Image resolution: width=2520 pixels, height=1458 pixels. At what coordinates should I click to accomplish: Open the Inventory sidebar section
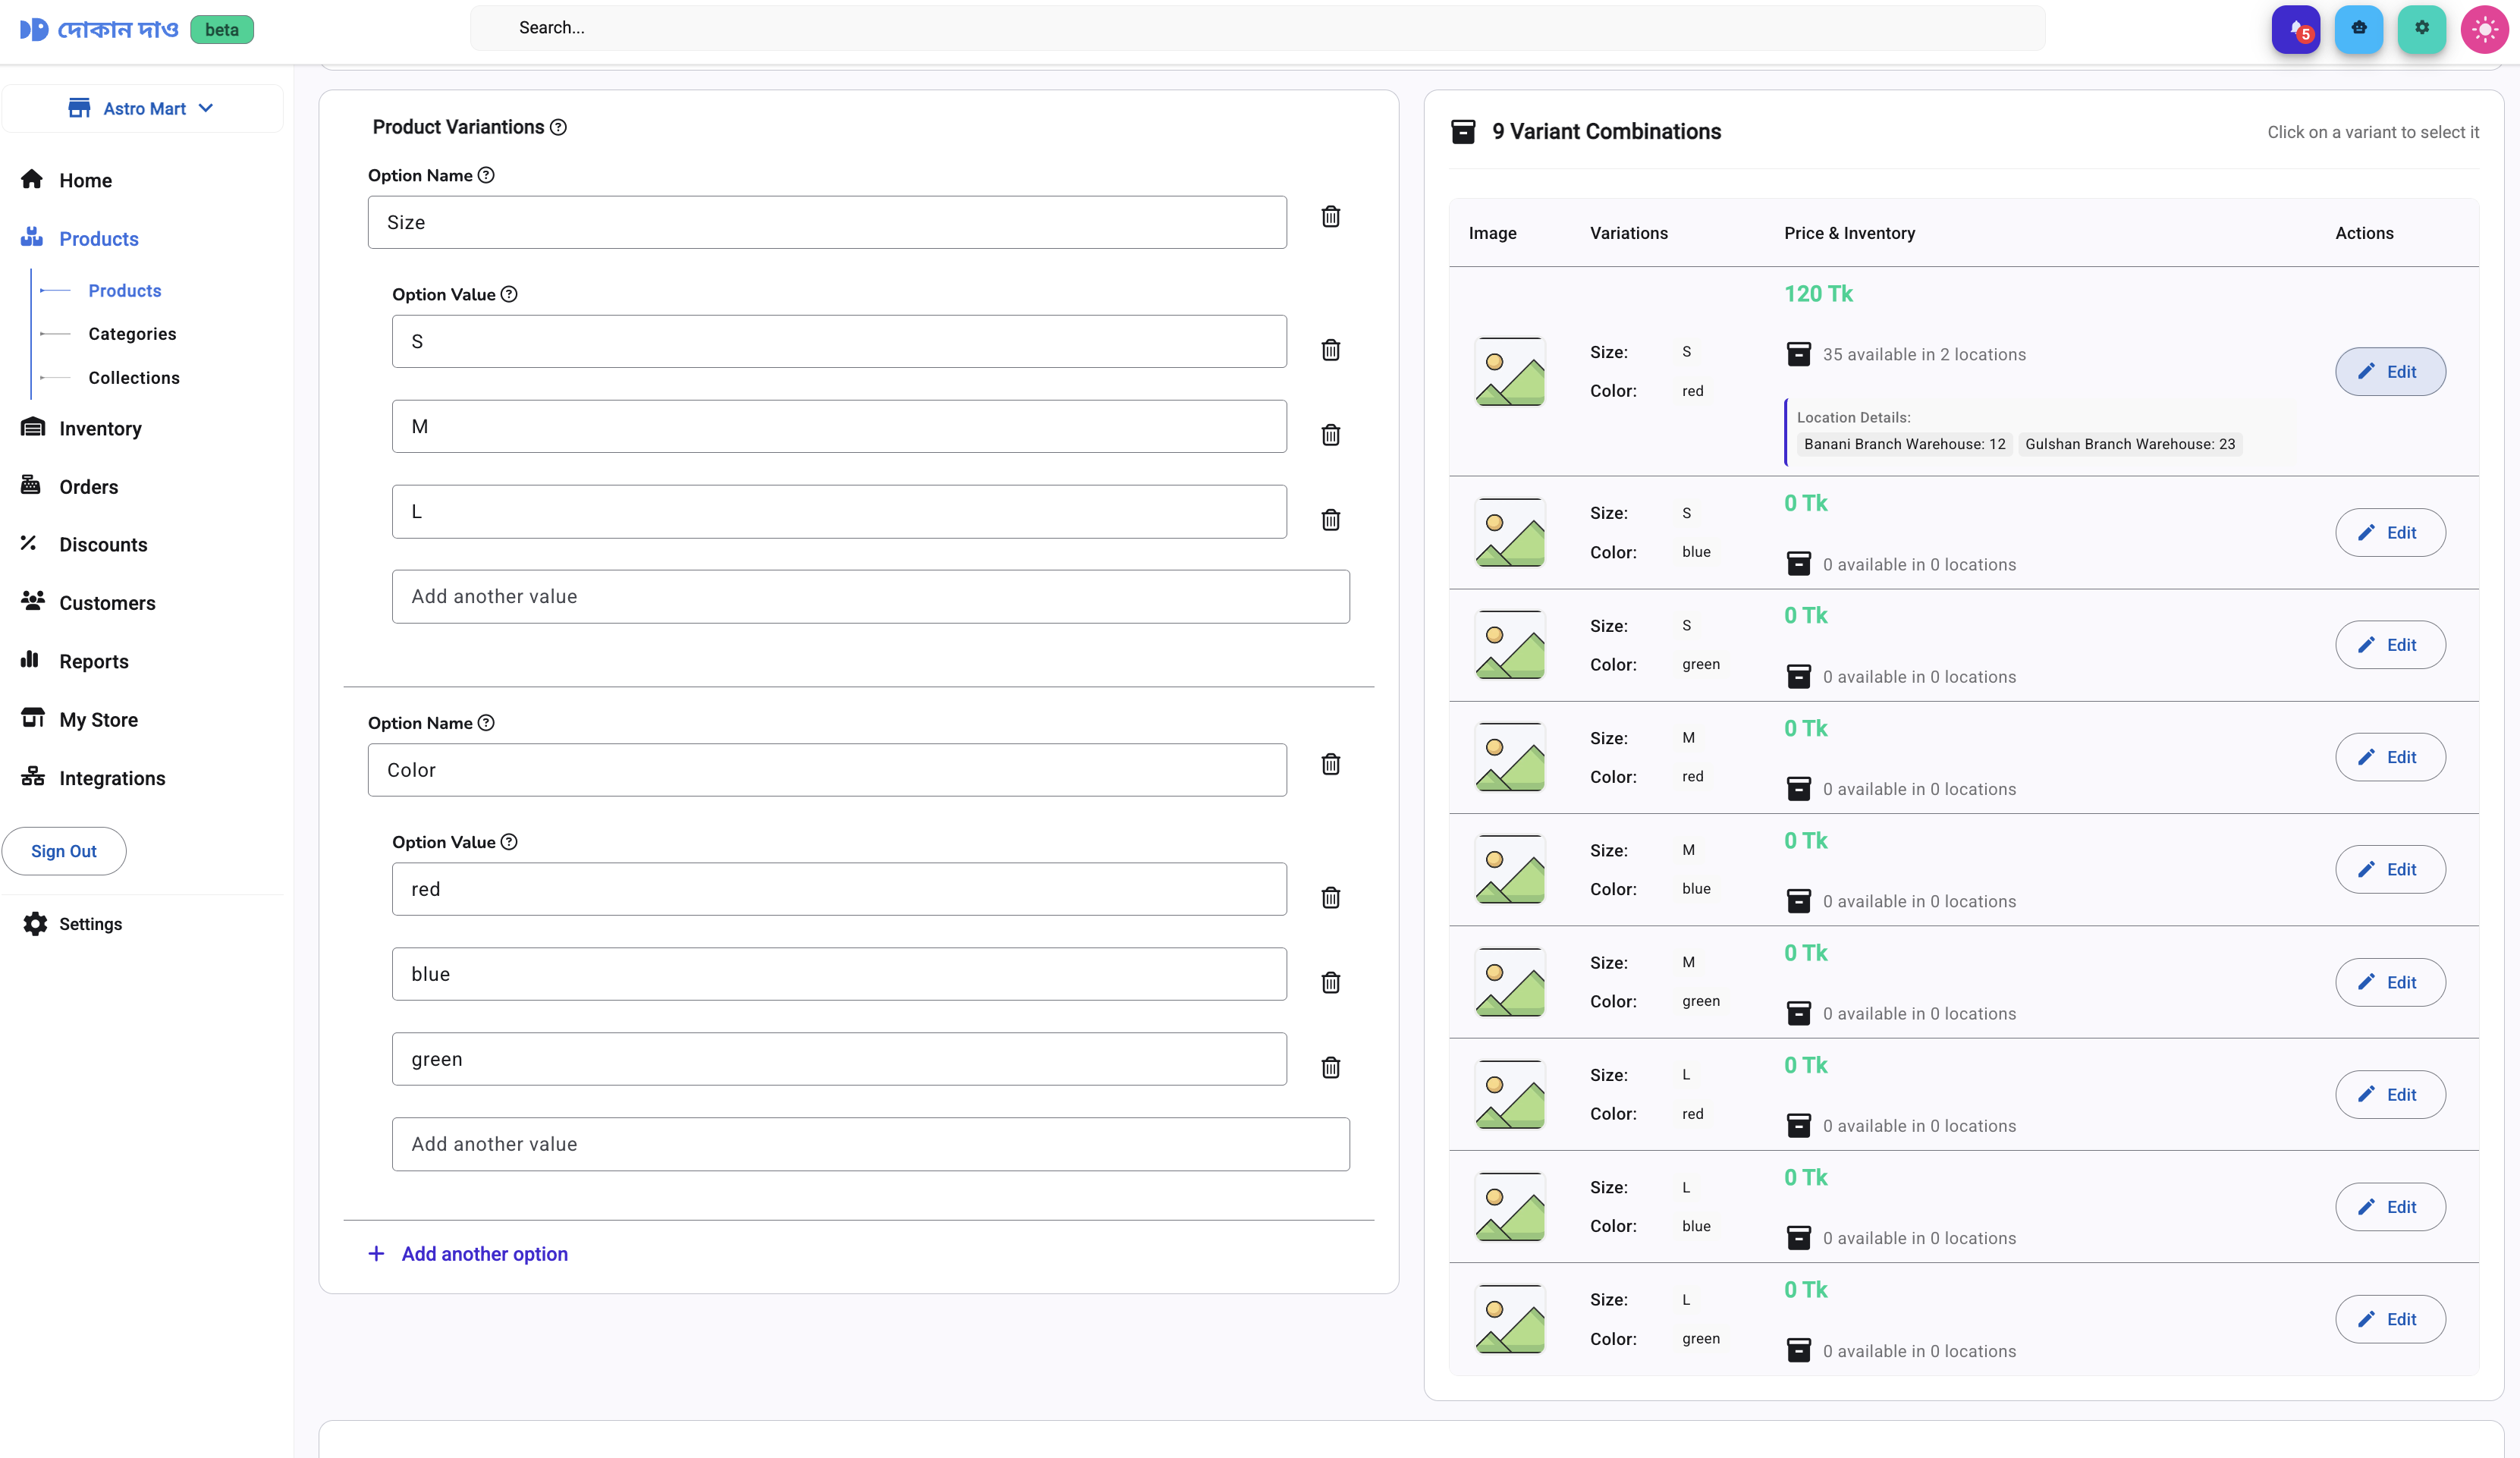[x=100, y=428]
